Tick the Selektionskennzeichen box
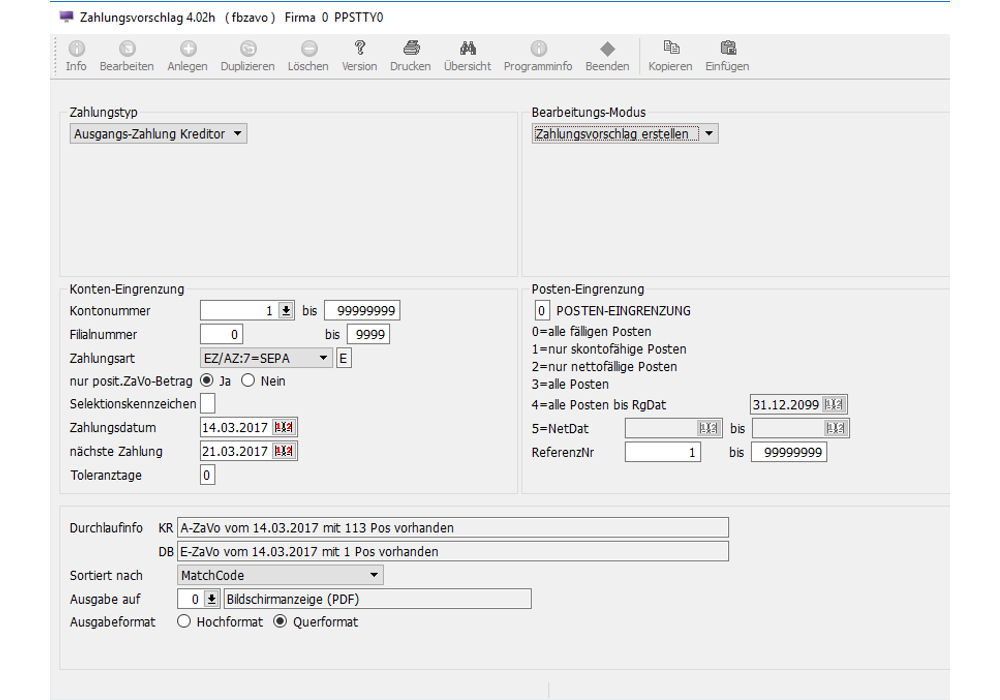 [x=208, y=404]
